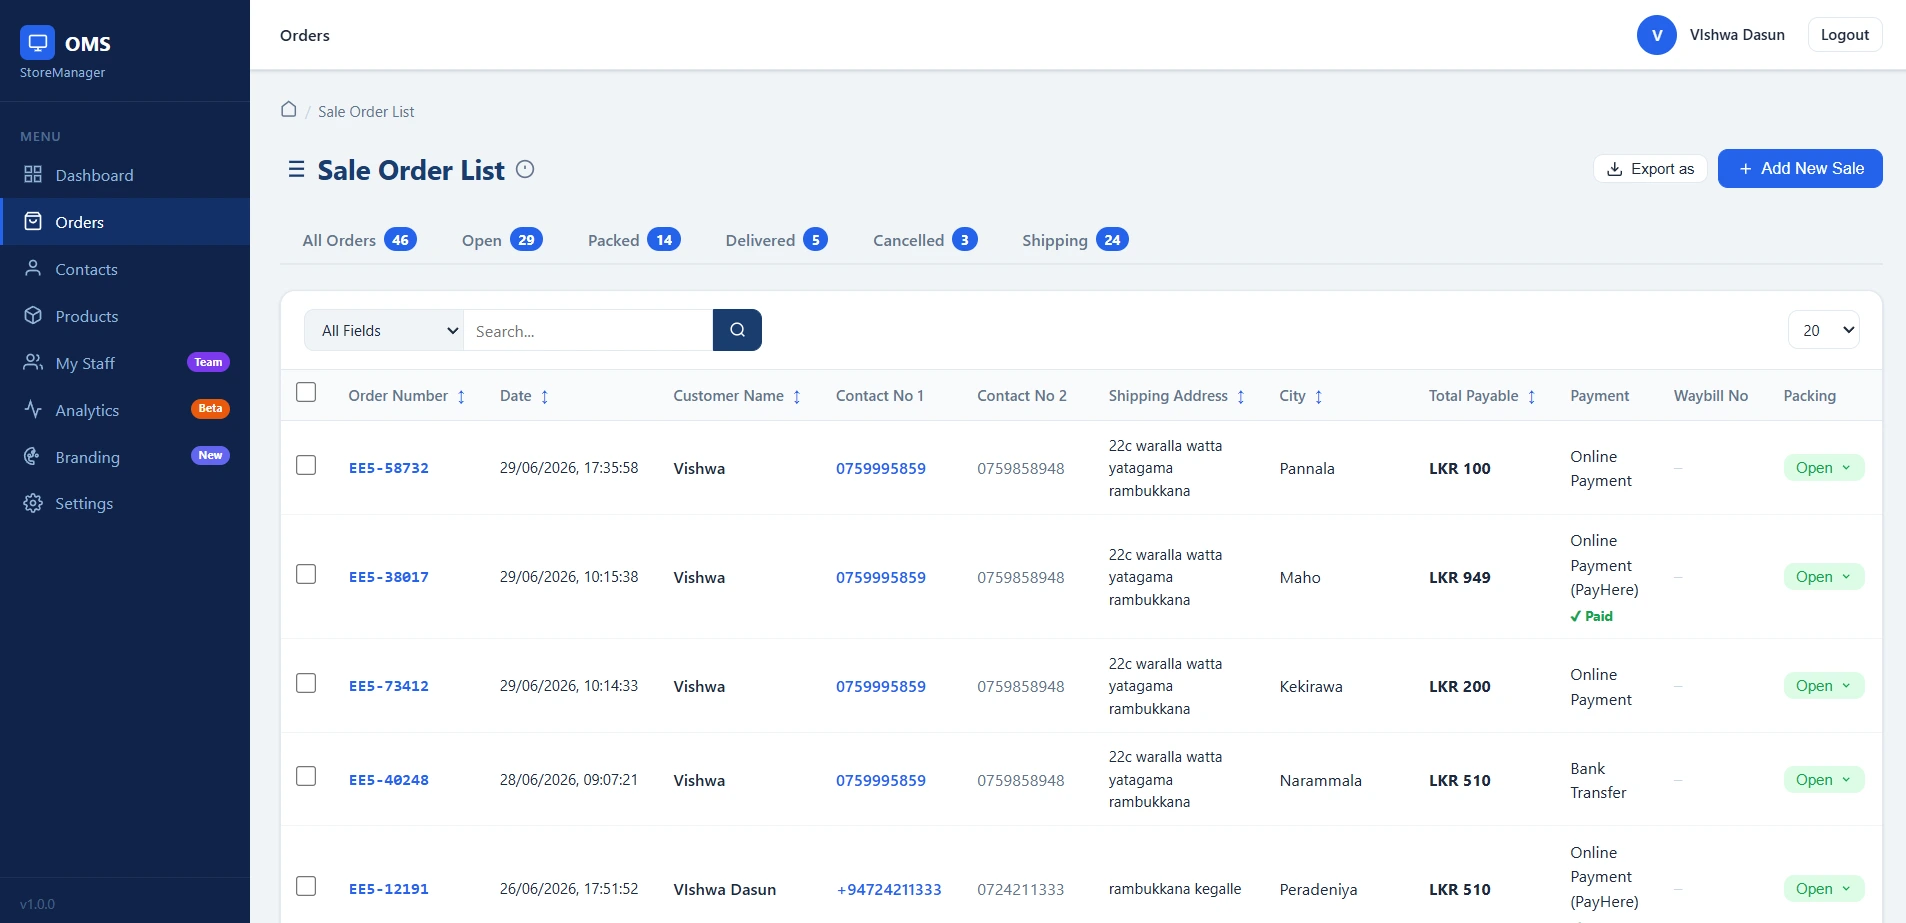This screenshot has height=923, width=1906.
Task: Click the home breadcrumb icon
Action: click(x=289, y=109)
